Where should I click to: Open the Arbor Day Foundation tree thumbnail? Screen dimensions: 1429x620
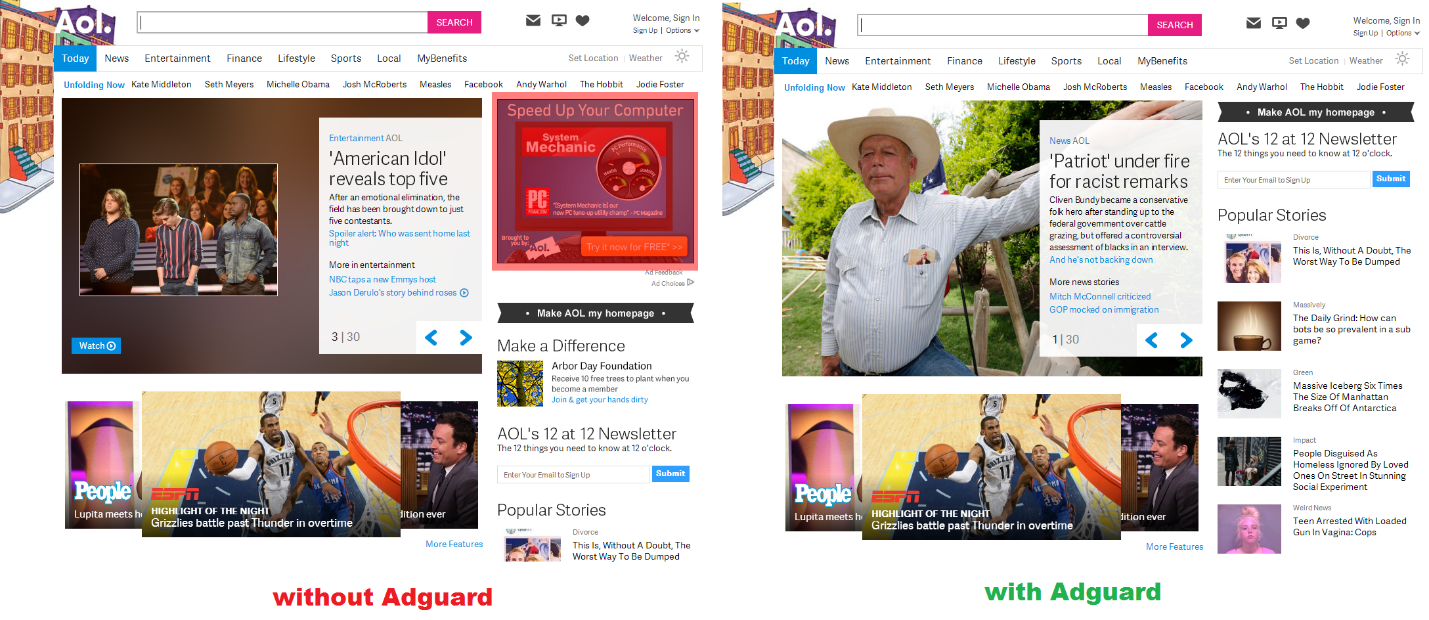pyautogui.click(x=520, y=383)
